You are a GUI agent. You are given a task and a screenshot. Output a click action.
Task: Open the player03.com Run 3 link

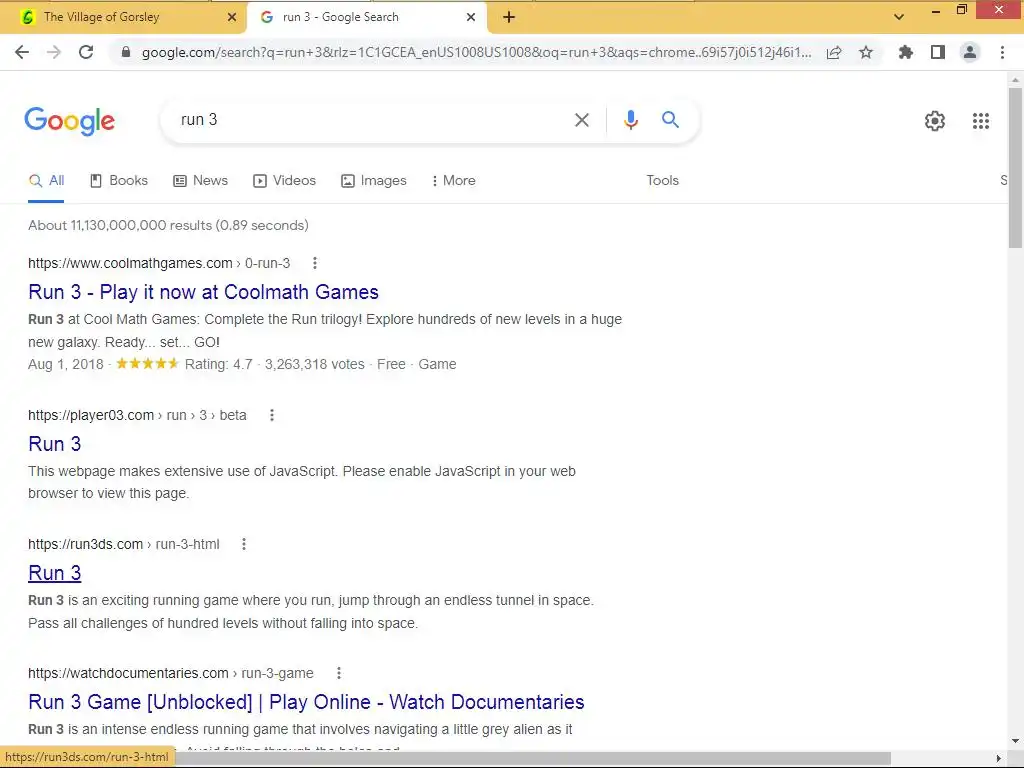point(55,444)
